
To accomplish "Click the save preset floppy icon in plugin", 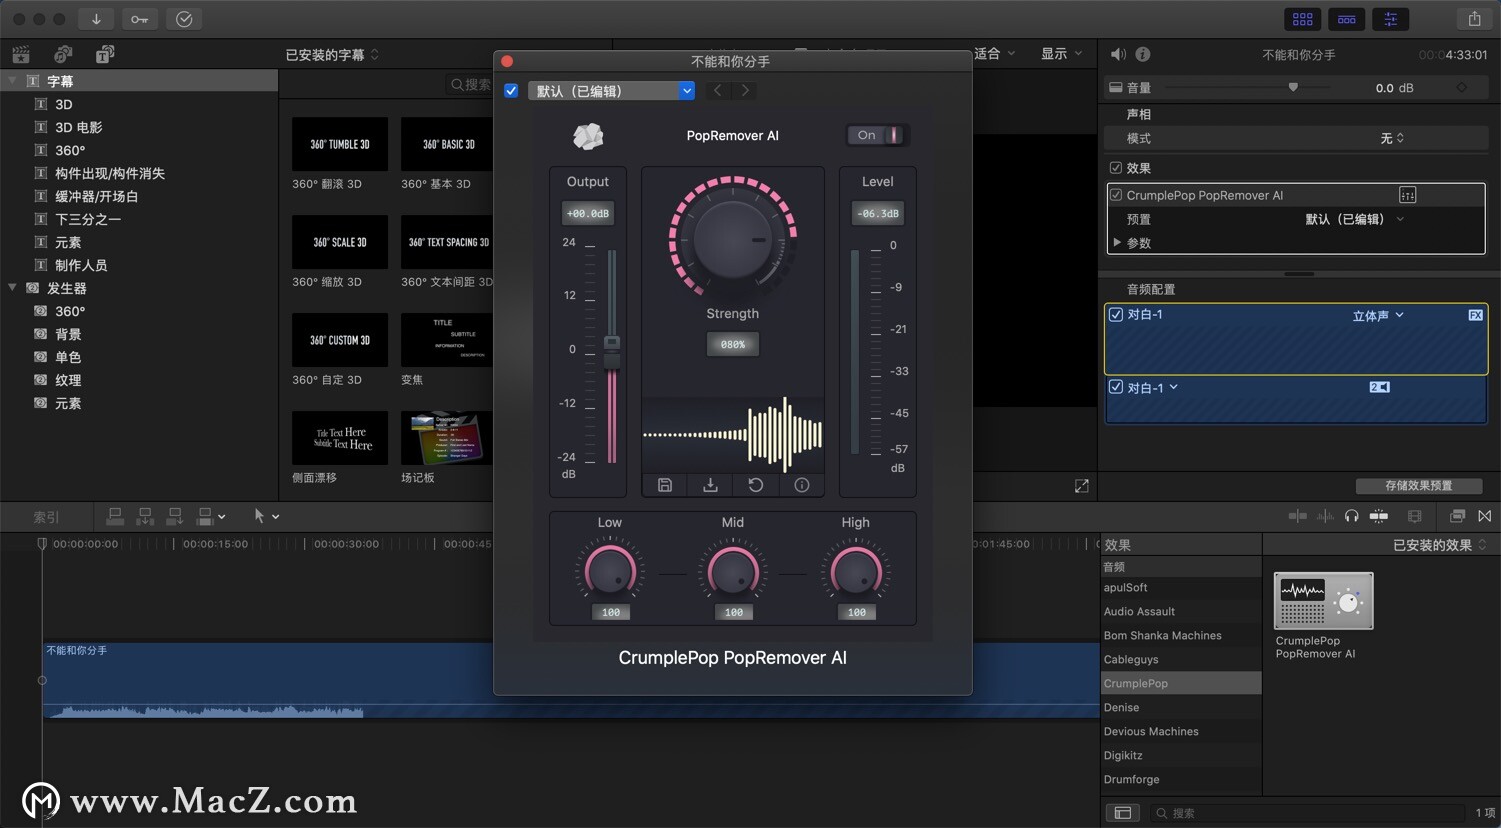I will pyautogui.click(x=665, y=485).
